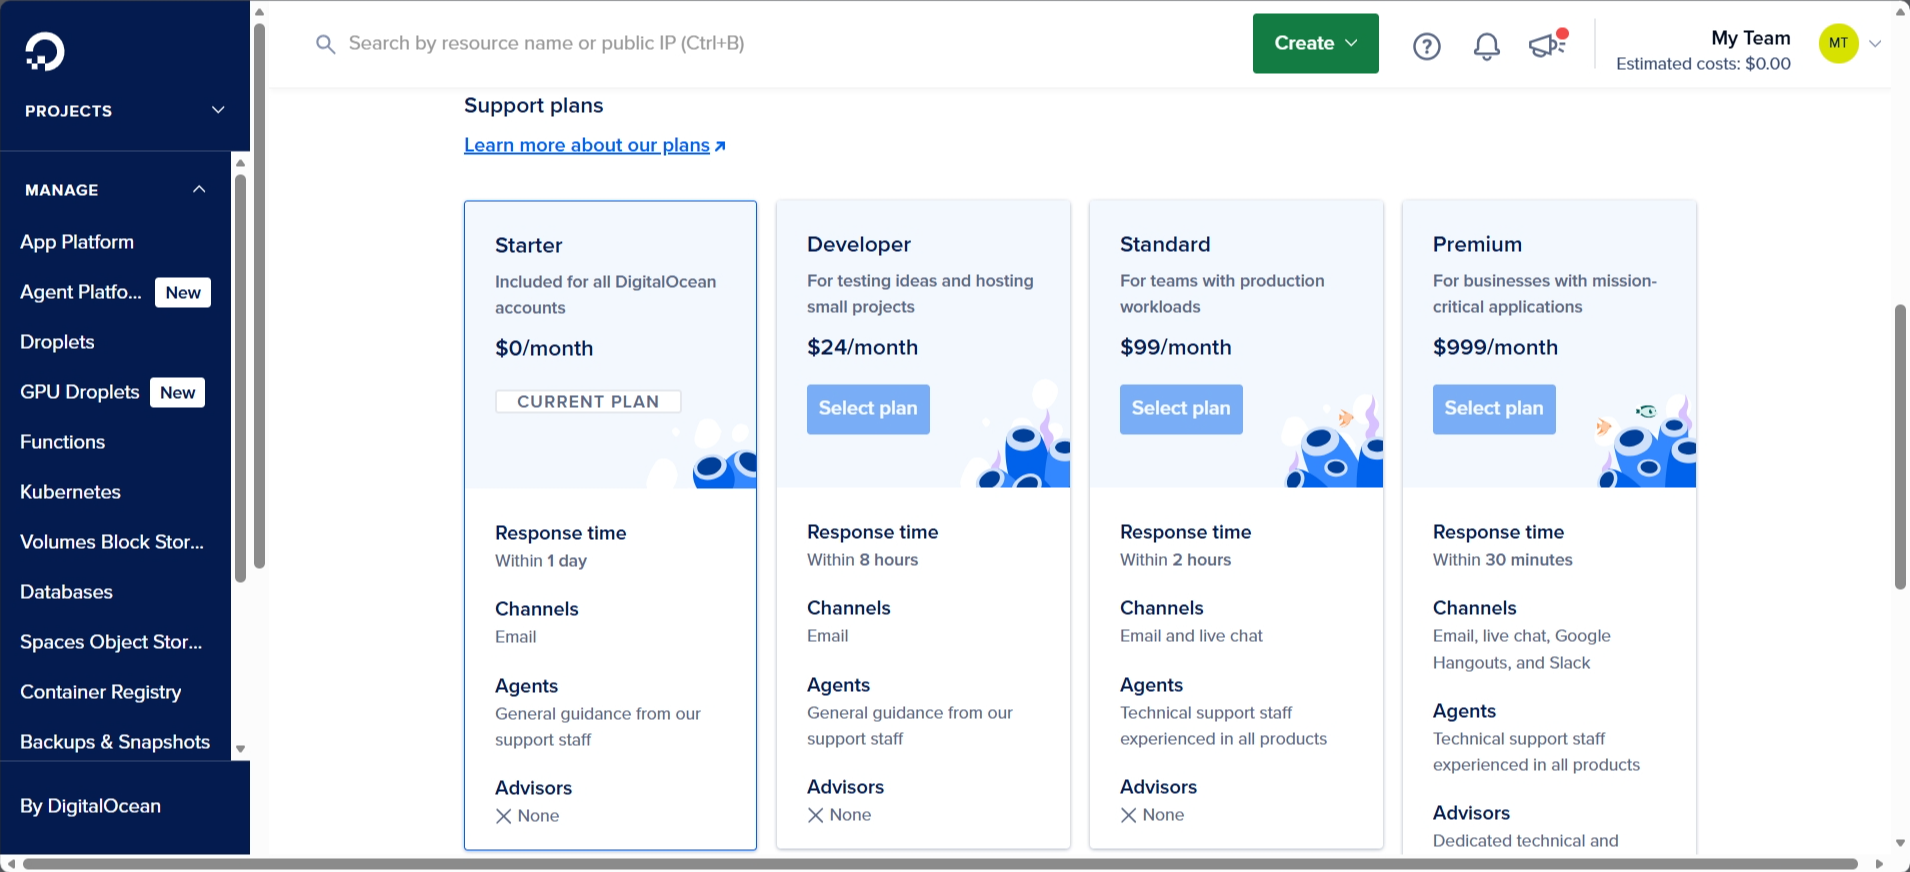Screen dimensions: 1910x872
Task: Click the CURRENT PLAN badge on Starter
Action: 588,401
